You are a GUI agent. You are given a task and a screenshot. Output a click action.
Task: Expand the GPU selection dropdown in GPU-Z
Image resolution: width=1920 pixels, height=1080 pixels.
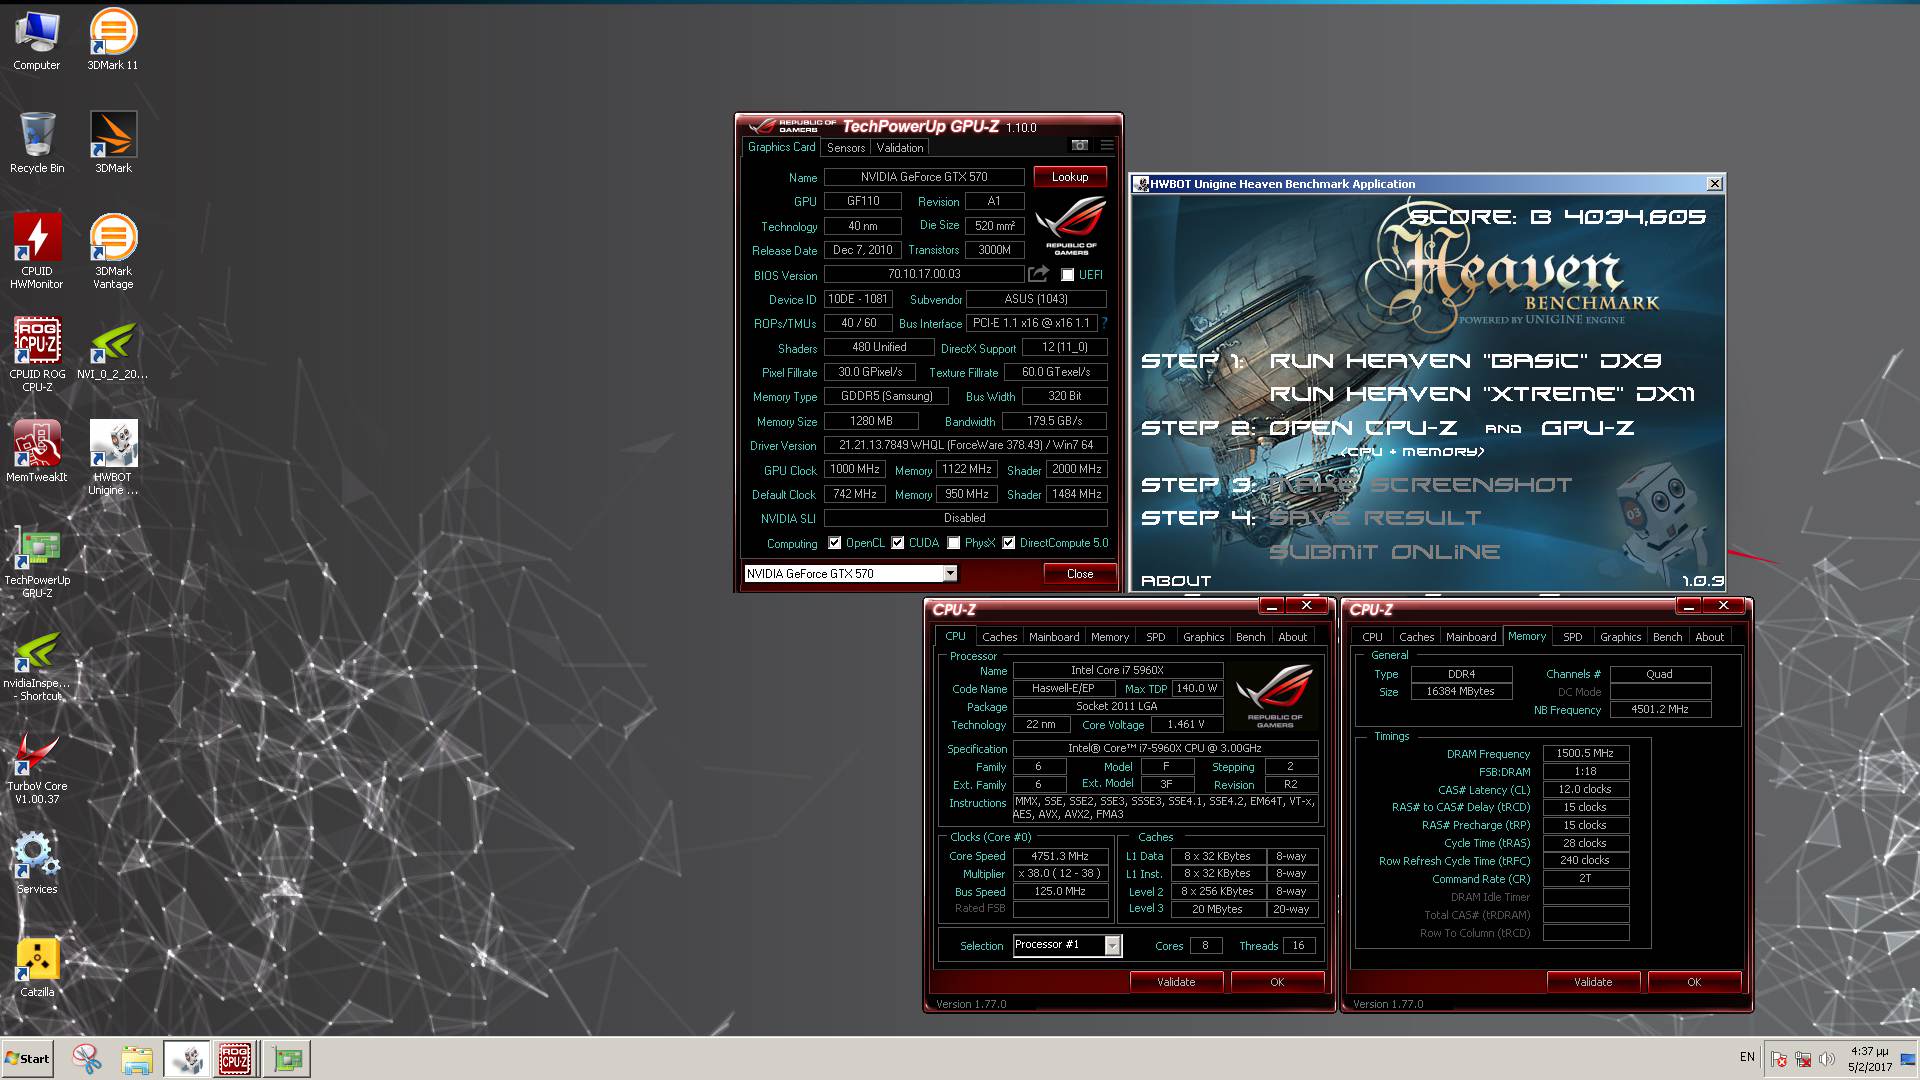point(950,574)
